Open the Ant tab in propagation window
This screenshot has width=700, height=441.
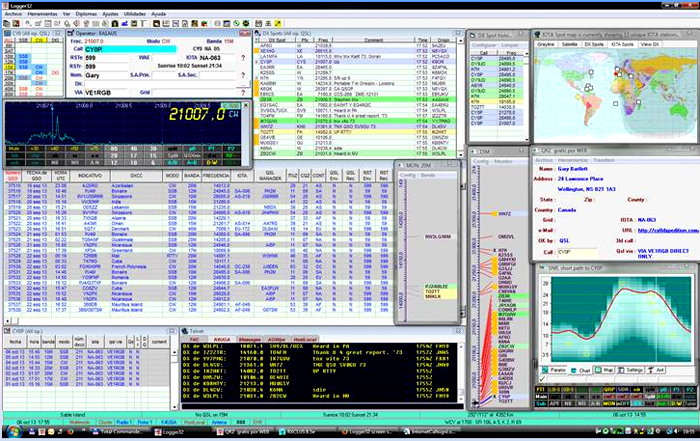click(x=656, y=370)
